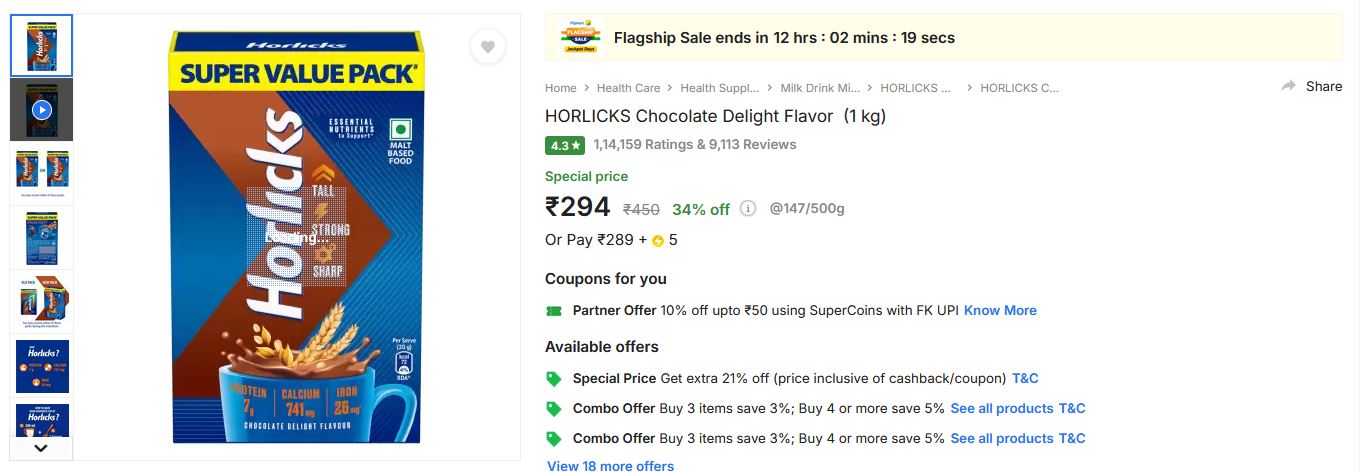Screen dimensions: 1360x472
Task: Open Home breadcrumb link
Action: tap(561, 88)
